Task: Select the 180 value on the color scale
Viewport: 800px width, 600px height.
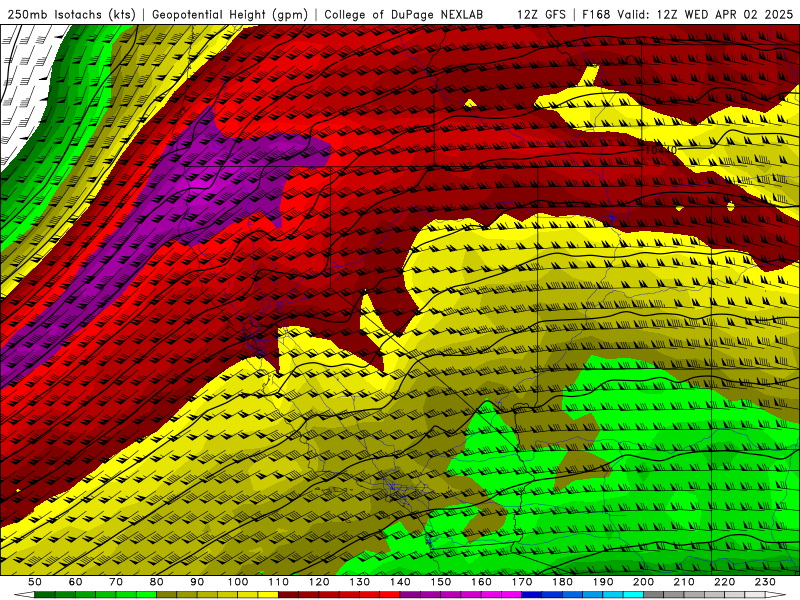Action: [x=562, y=582]
